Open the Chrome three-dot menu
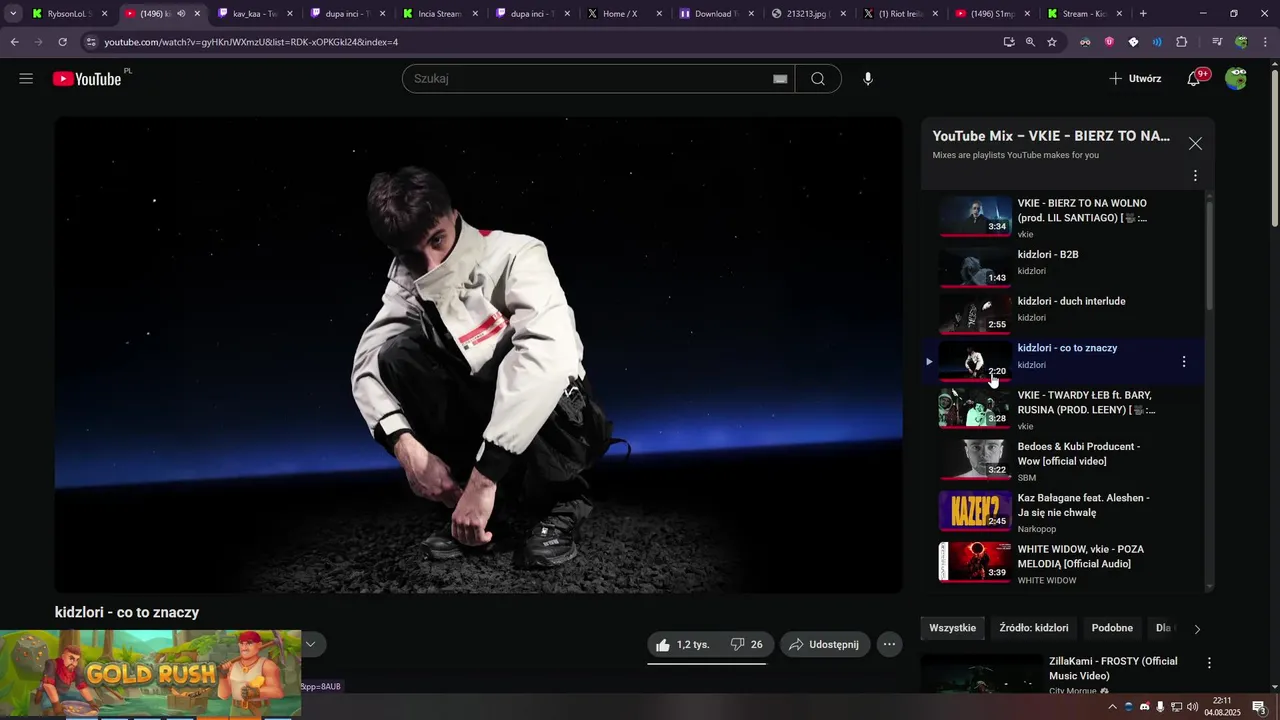This screenshot has height=720, width=1280. pos(1265,42)
